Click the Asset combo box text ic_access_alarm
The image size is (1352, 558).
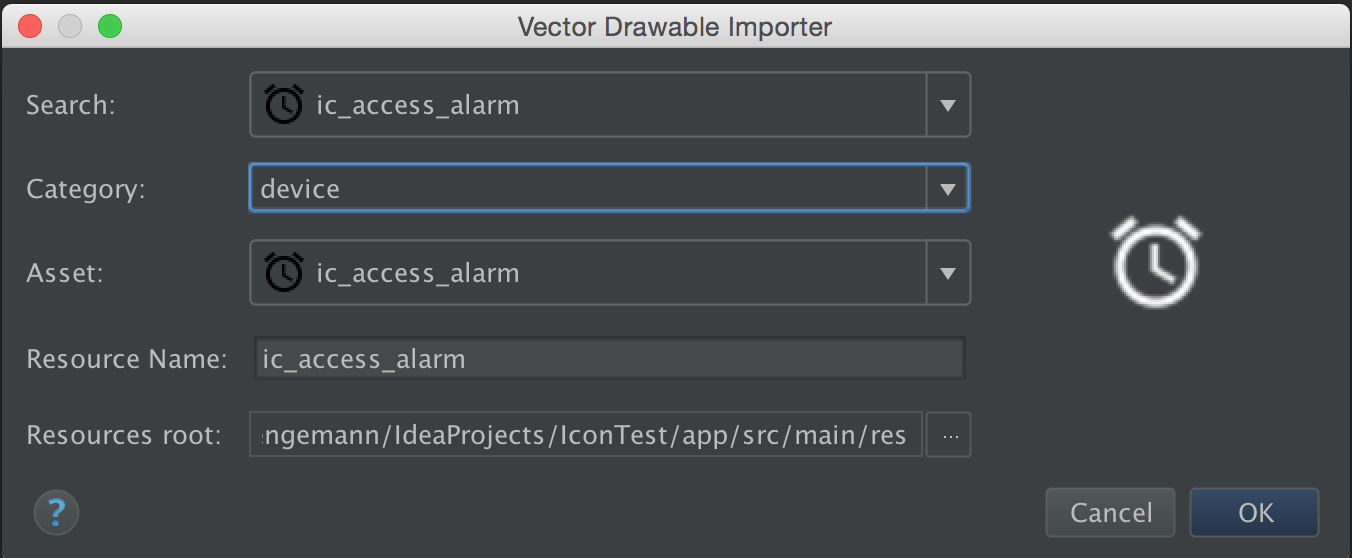pos(417,273)
